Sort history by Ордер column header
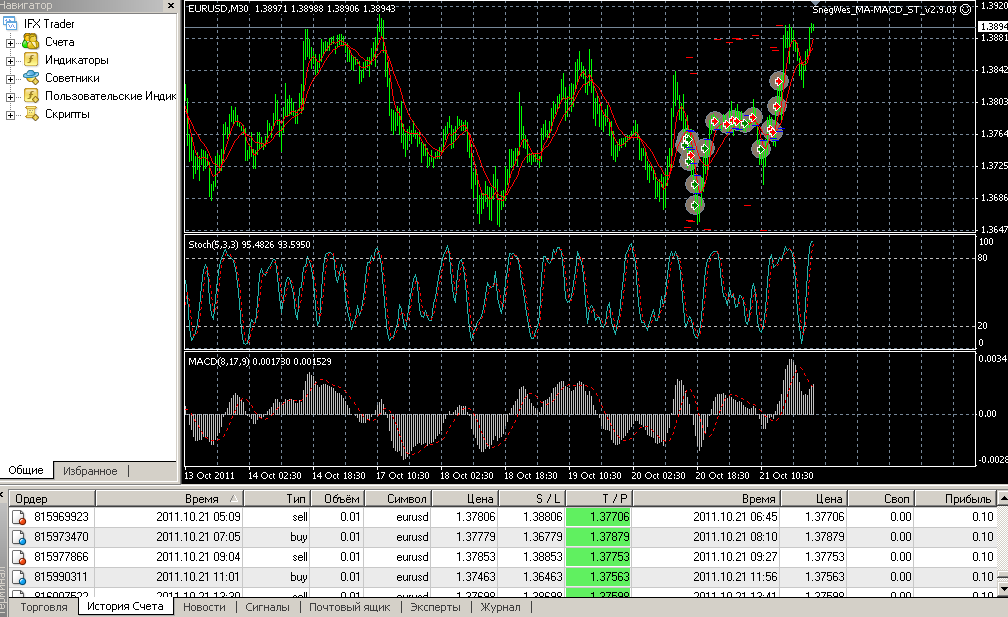The height and width of the screenshot is (617, 1008). coord(31,498)
